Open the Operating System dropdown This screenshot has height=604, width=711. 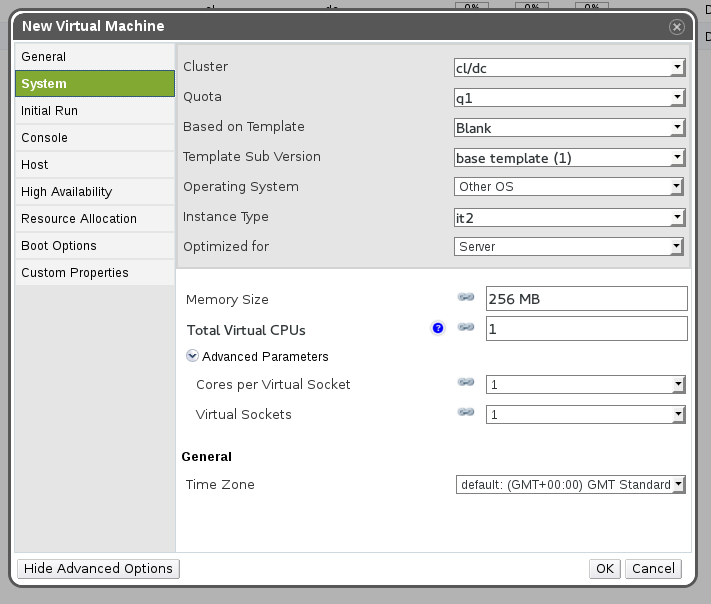(568, 187)
